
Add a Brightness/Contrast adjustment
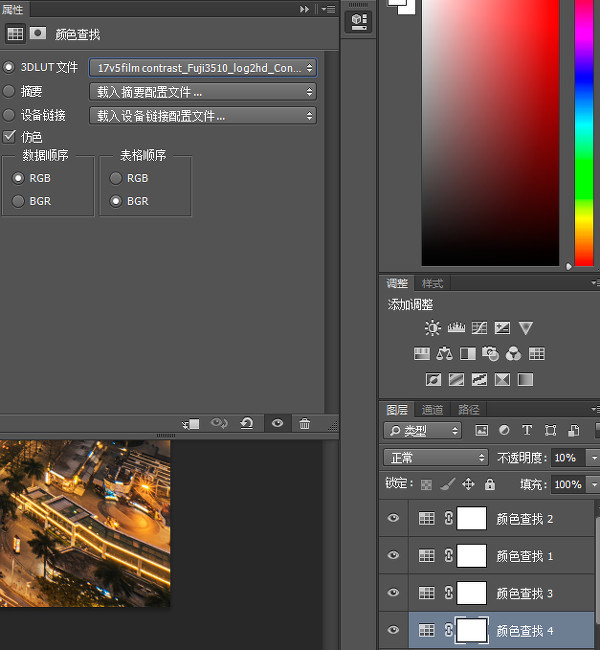click(432, 328)
